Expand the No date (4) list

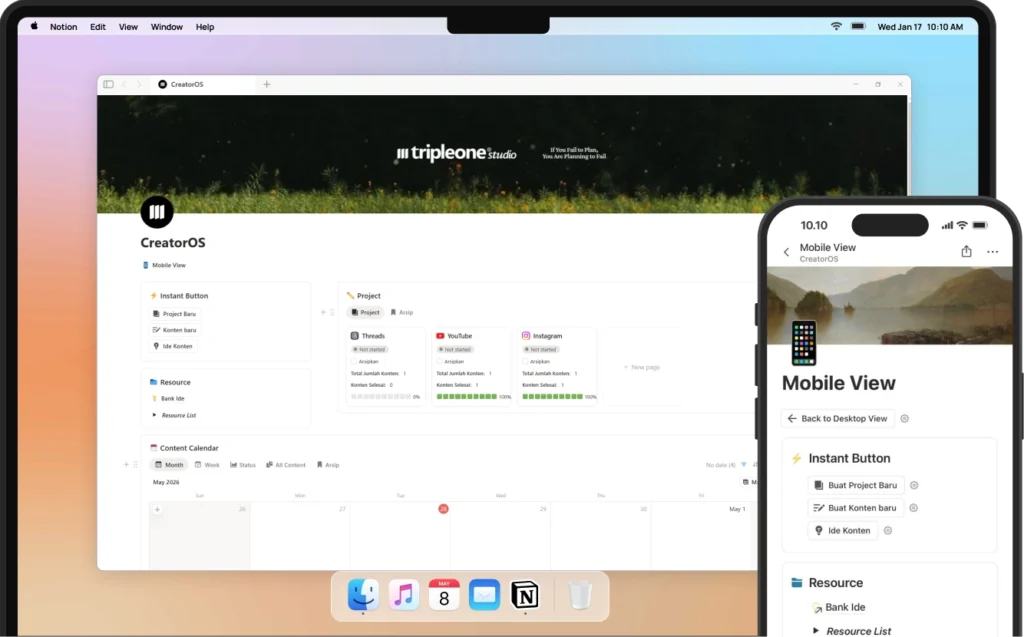[720, 465]
